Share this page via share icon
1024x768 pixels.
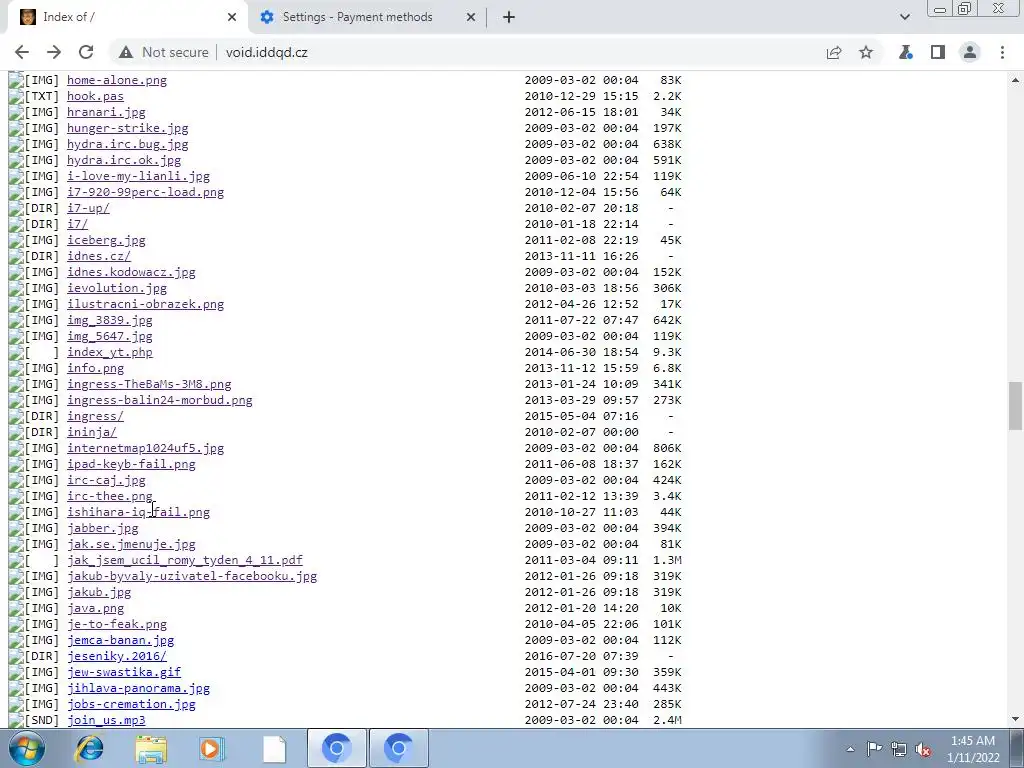[x=834, y=52]
